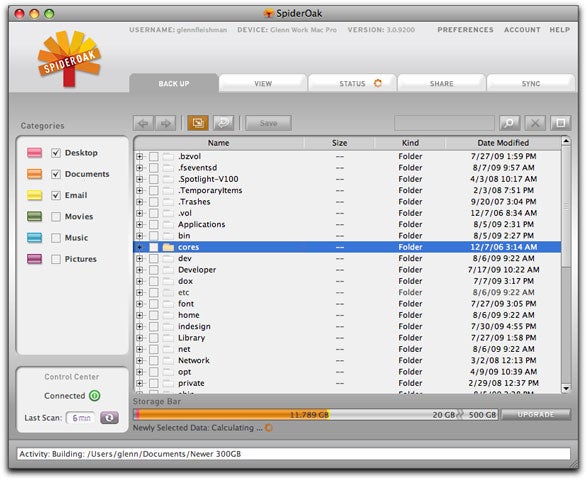Check the Music category checkbox
The width and height of the screenshot is (586, 479).
[x=56, y=238]
